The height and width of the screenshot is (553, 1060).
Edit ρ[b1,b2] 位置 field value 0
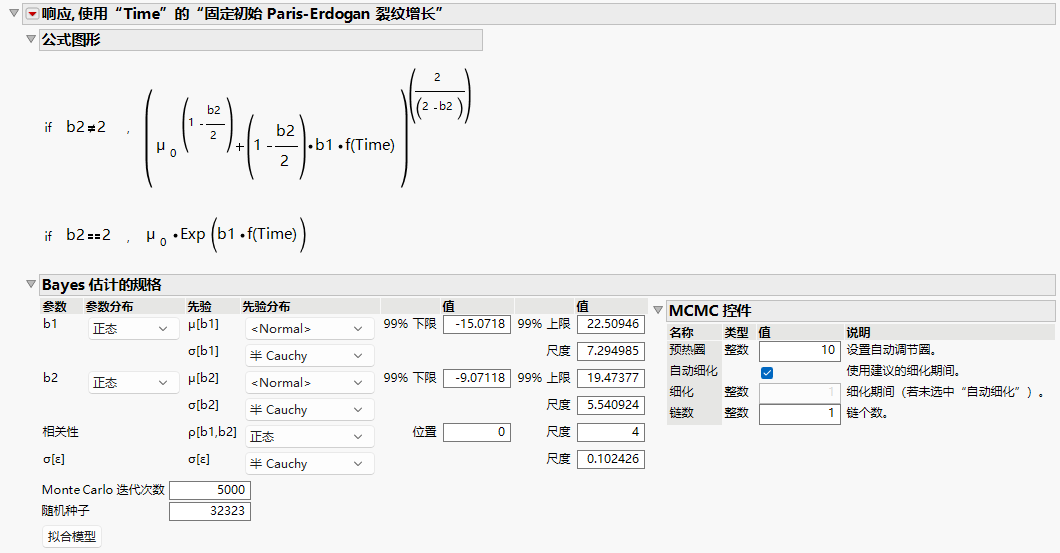point(477,432)
